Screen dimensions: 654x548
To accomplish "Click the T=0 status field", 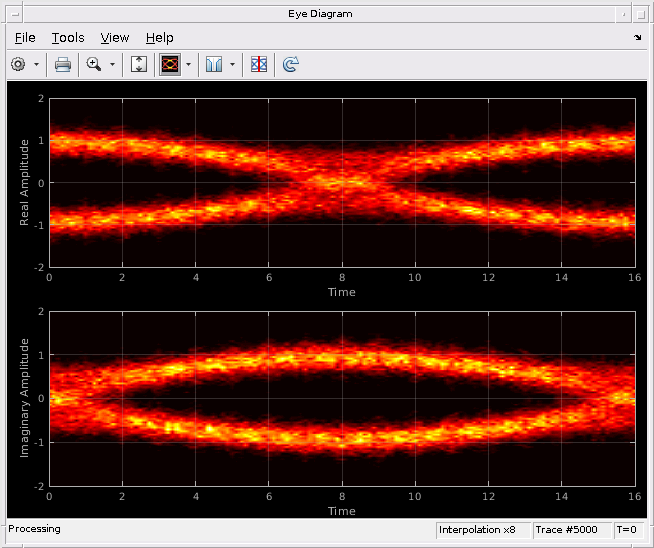I will 627,530.
